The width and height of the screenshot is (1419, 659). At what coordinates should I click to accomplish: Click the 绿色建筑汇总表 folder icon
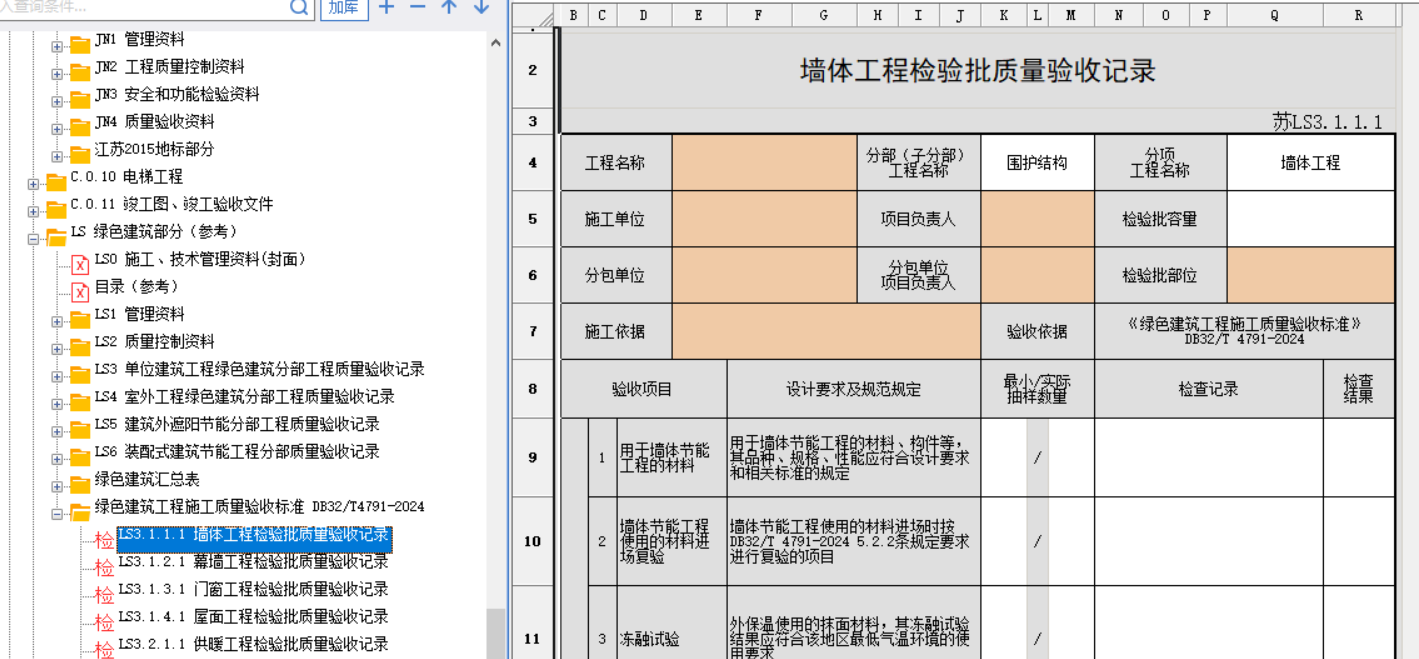tap(80, 485)
